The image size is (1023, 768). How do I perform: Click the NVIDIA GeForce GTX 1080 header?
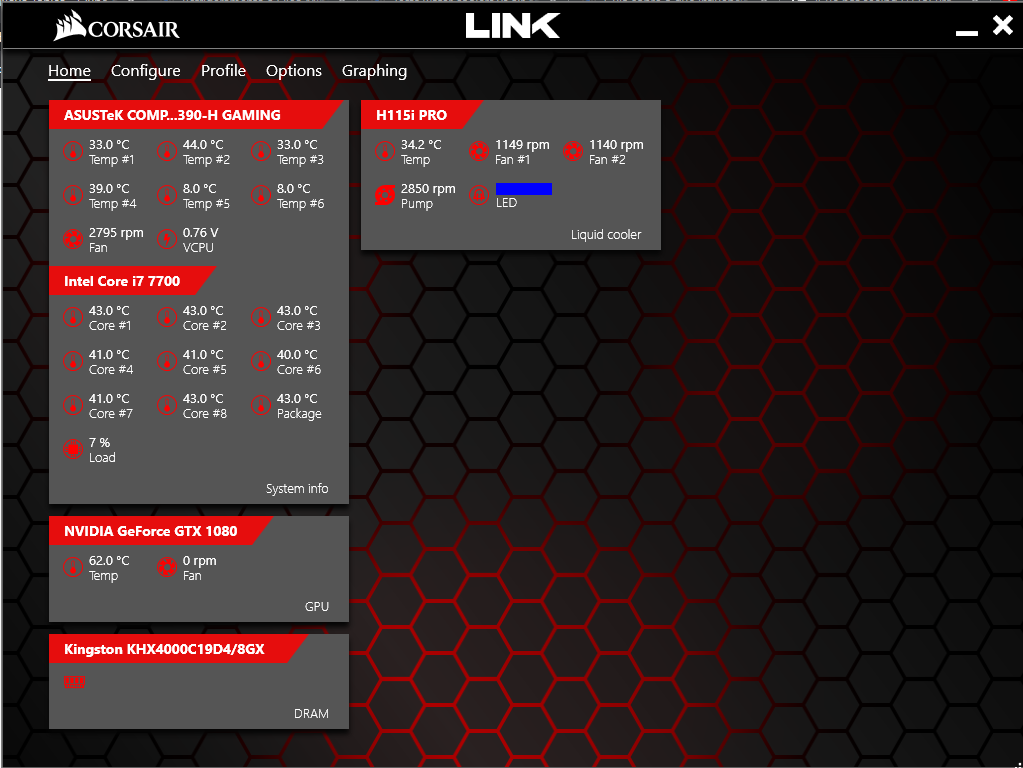(x=160, y=531)
